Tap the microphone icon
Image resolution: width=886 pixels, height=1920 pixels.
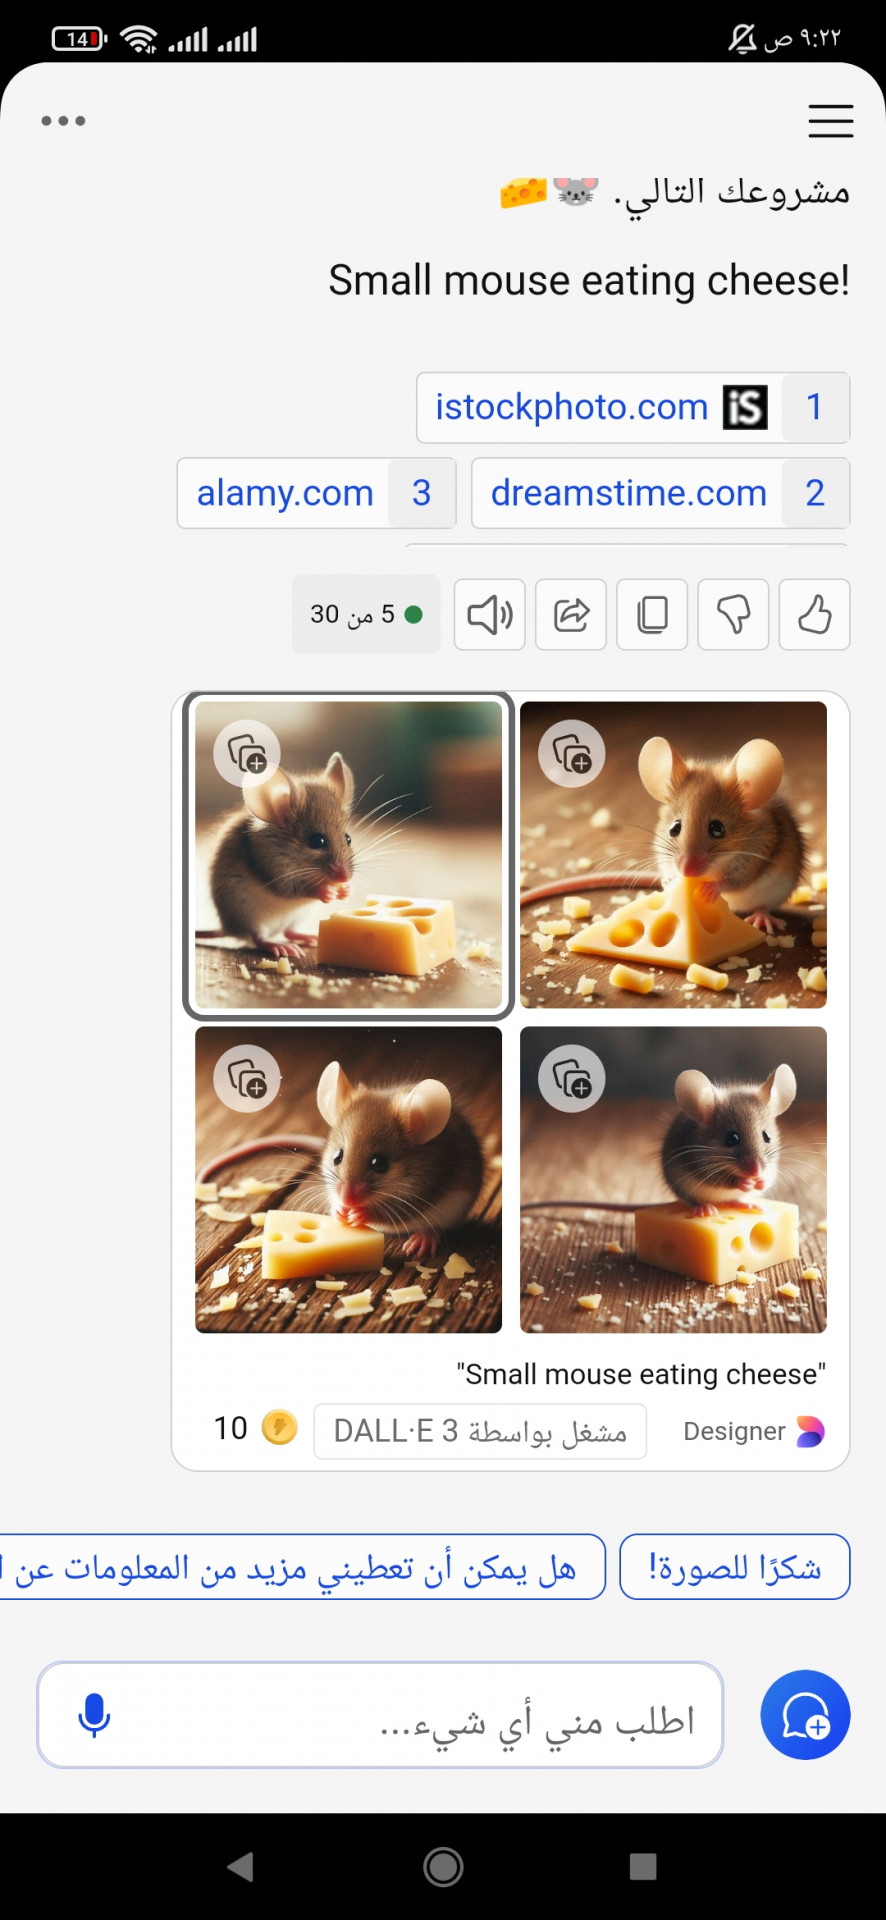[x=94, y=1715]
